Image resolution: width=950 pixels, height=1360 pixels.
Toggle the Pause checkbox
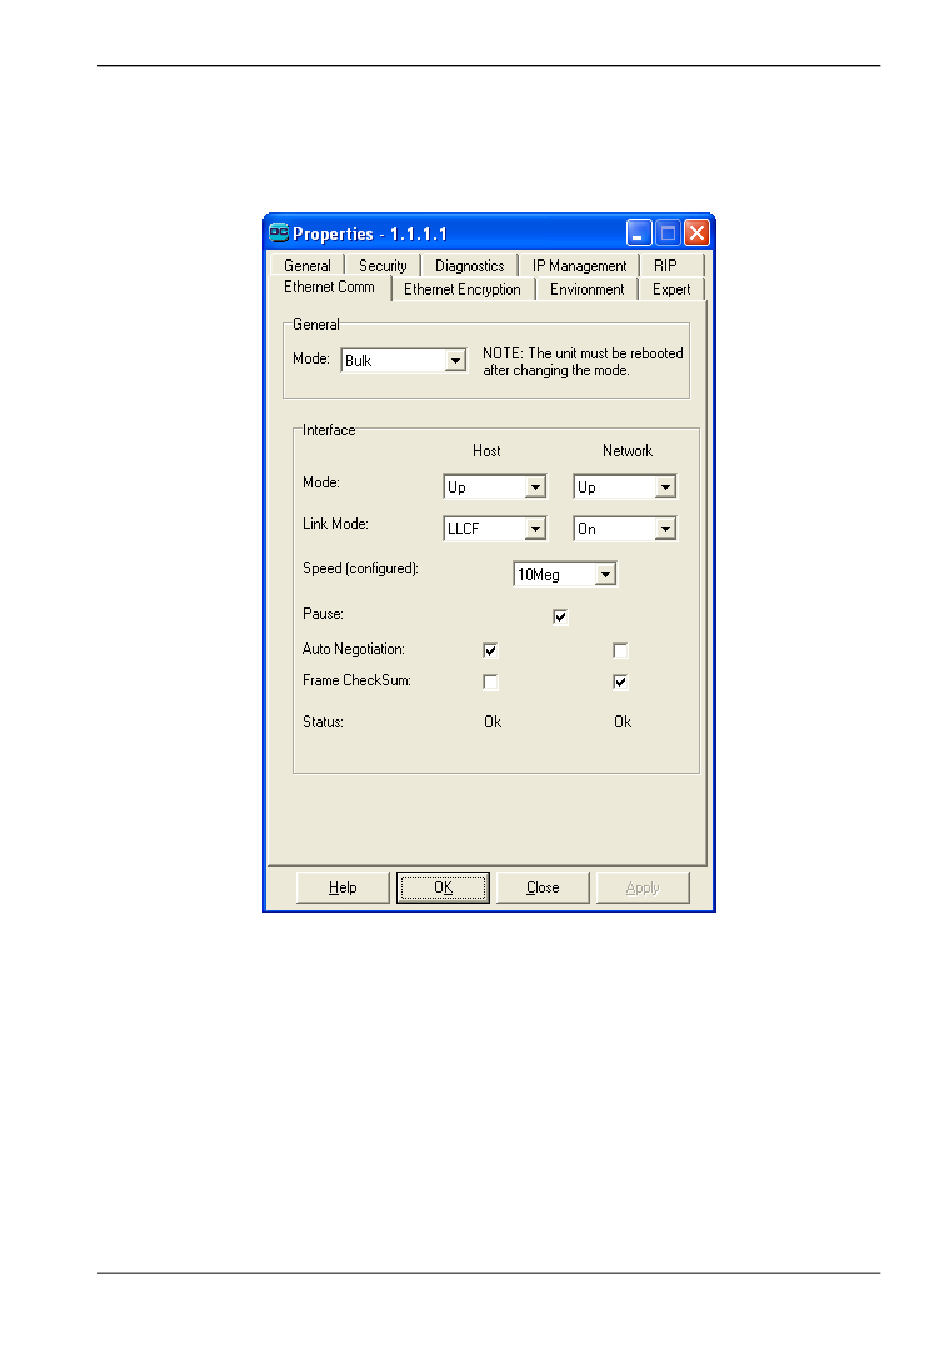point(561,617)
